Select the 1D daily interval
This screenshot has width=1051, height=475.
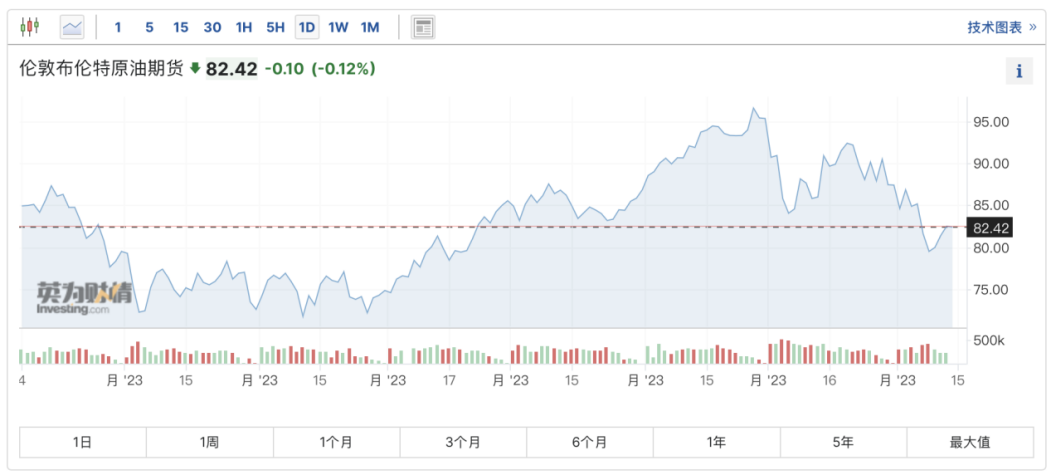click(x=307, y=27)
